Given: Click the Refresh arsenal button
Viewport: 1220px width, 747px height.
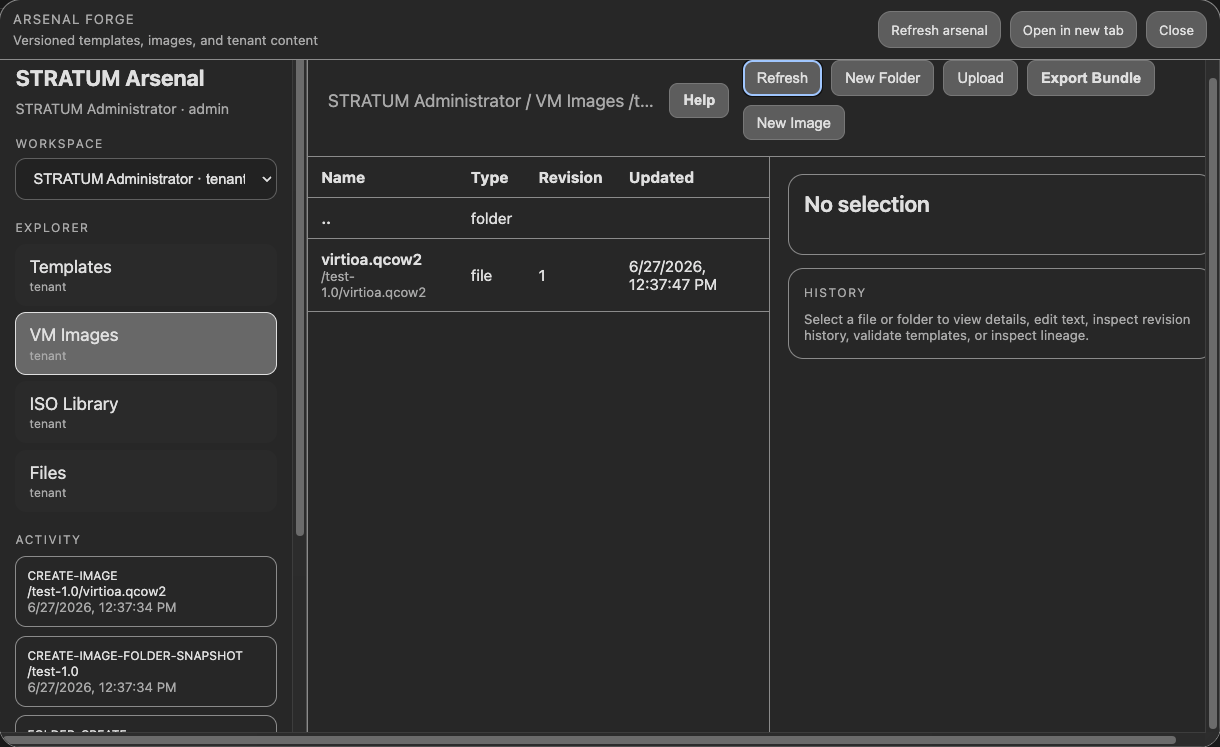Looking at the screenshot, I should coord(939,30).
